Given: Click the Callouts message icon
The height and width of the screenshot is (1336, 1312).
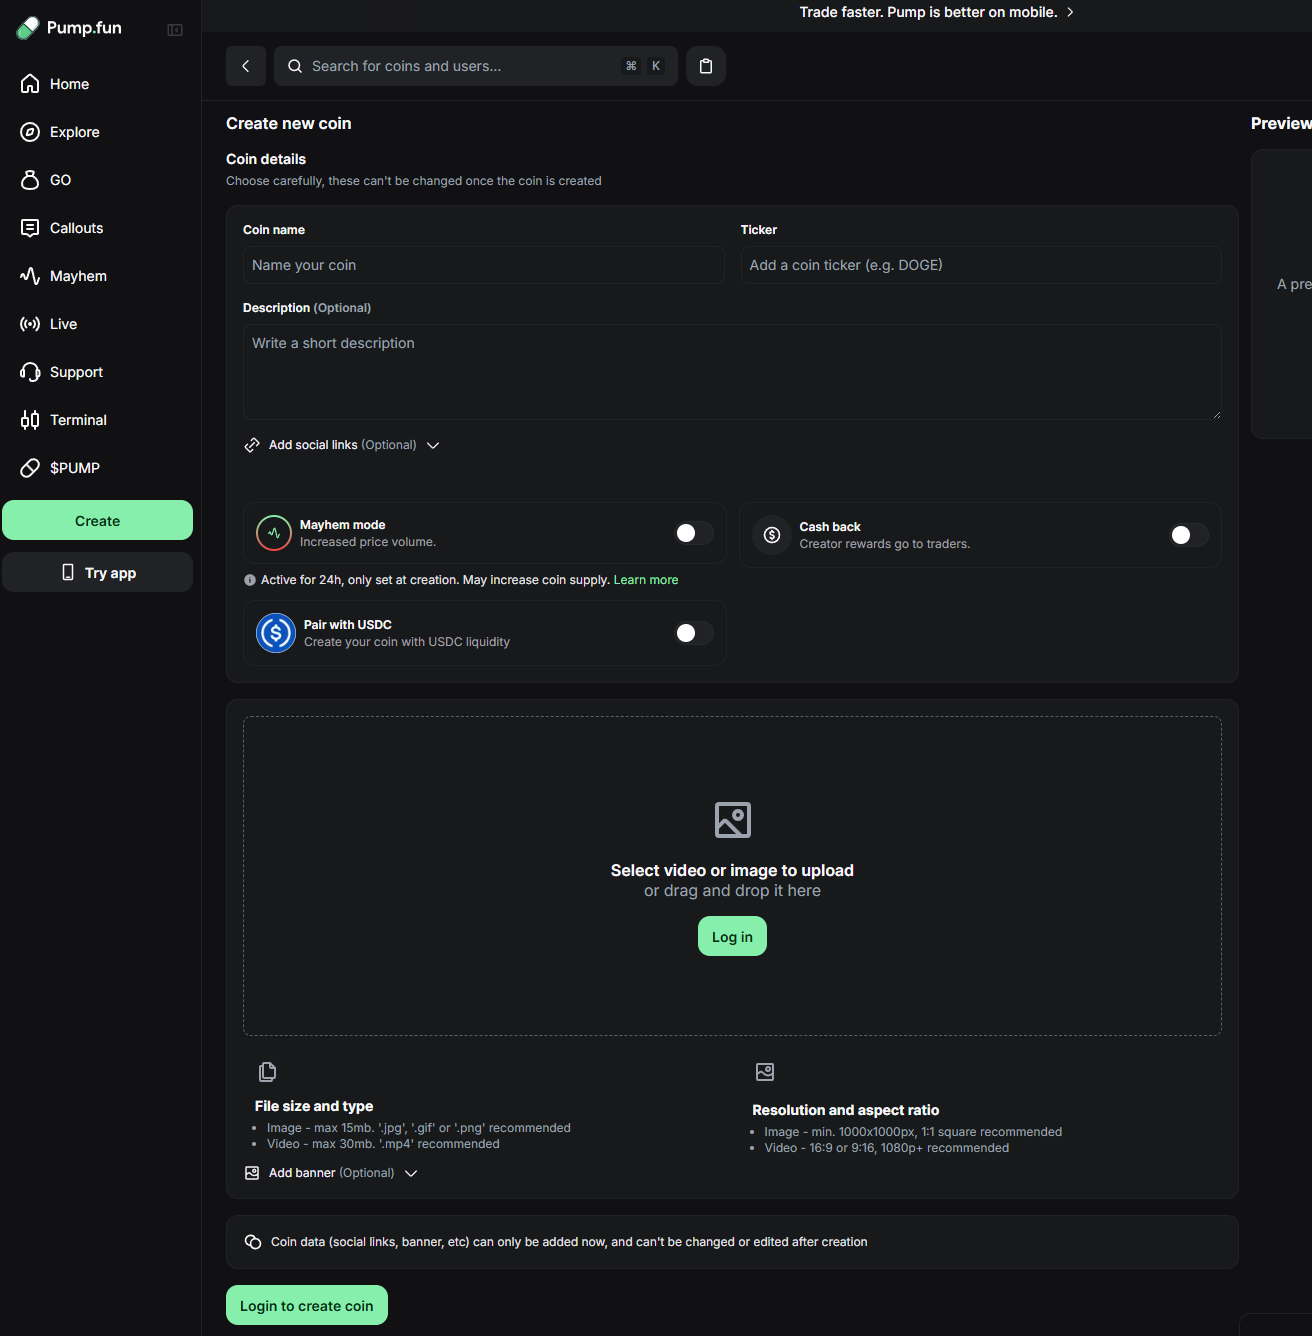Looking at the screenshot, I should [30, 228].
